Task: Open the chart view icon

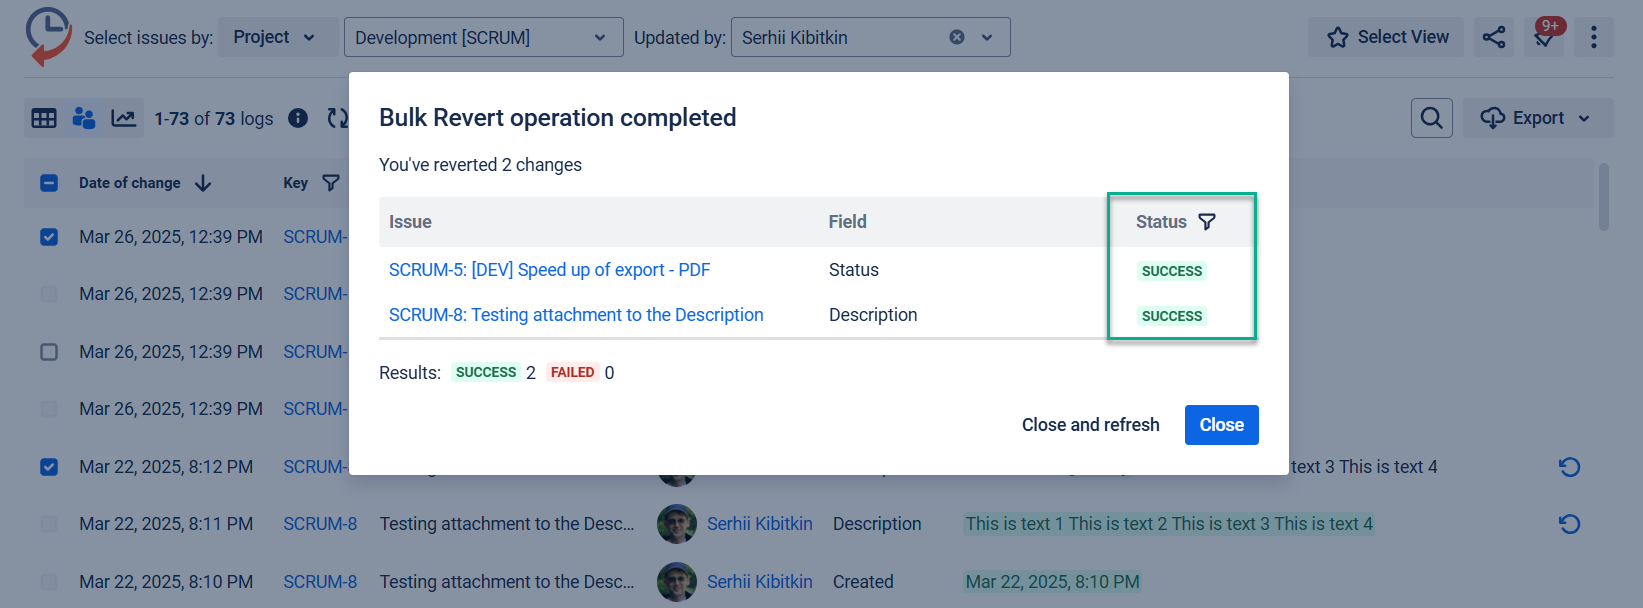Action: (123, 119)
